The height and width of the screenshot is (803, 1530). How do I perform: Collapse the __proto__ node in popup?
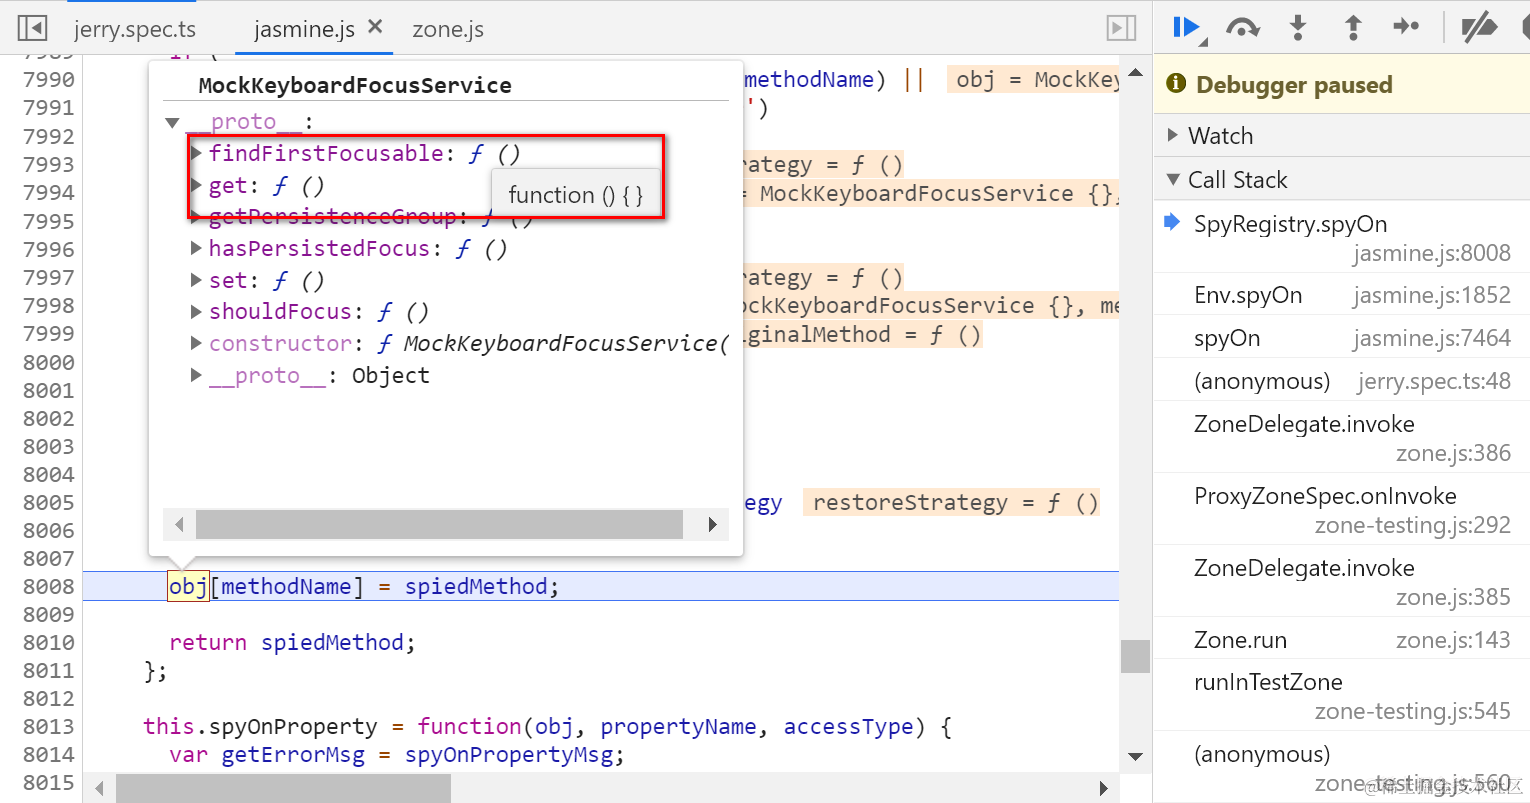(x=172, y=123)
